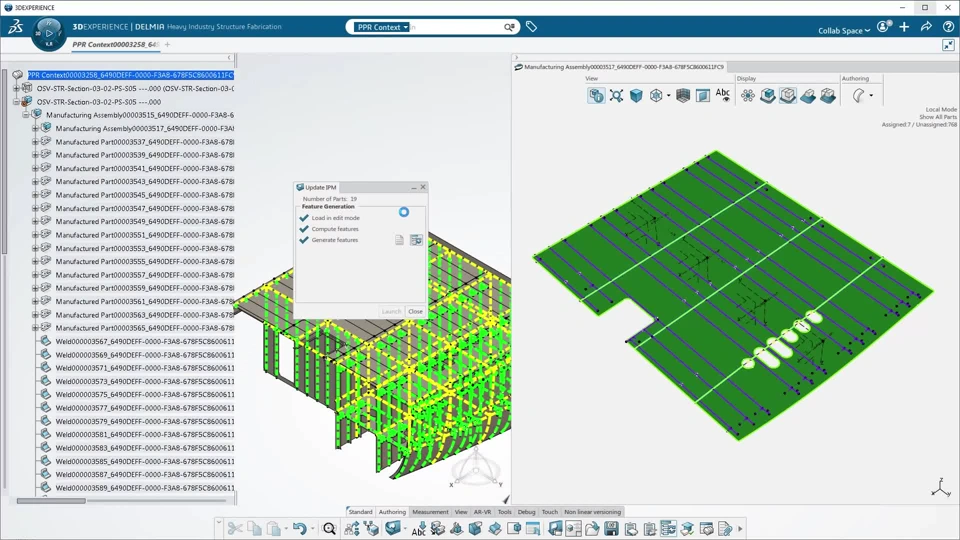
Task: Open the Non linear versioning tab
Action: pos(592,512)
